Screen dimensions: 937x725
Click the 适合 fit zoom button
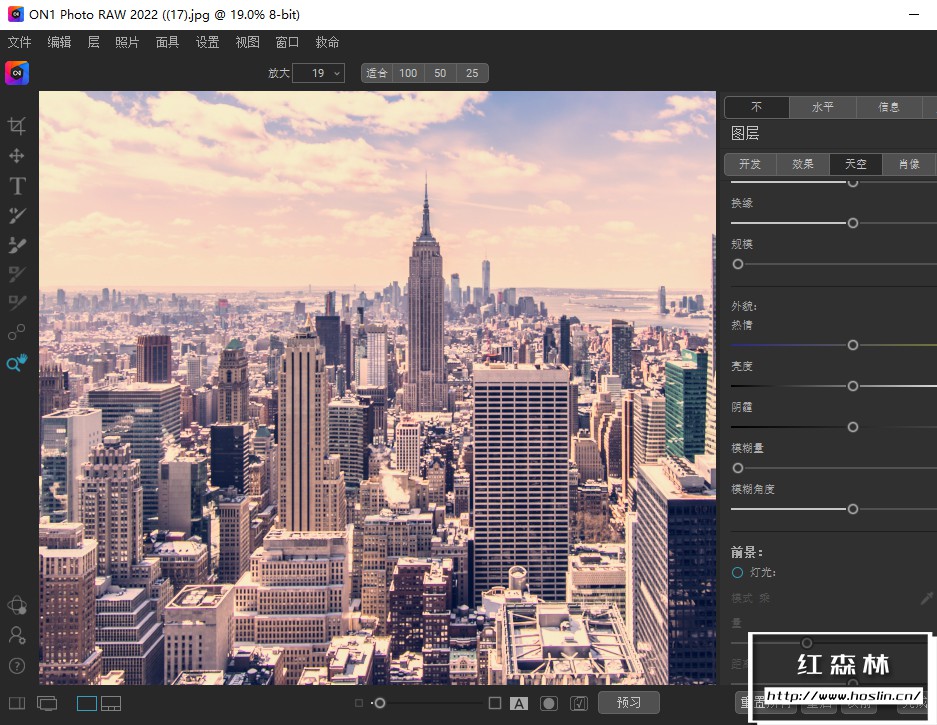pos(377,73)
